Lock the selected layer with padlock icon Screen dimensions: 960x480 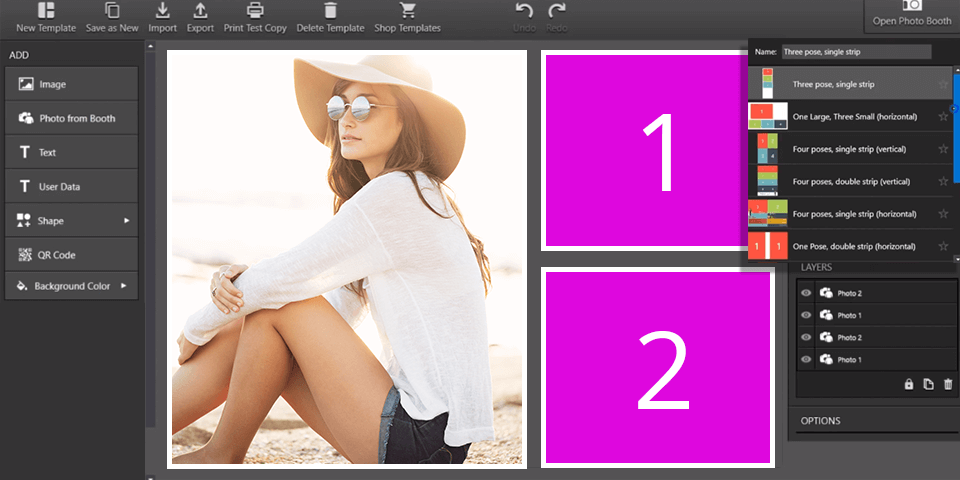pyautogui.click(x=909, y=384)
